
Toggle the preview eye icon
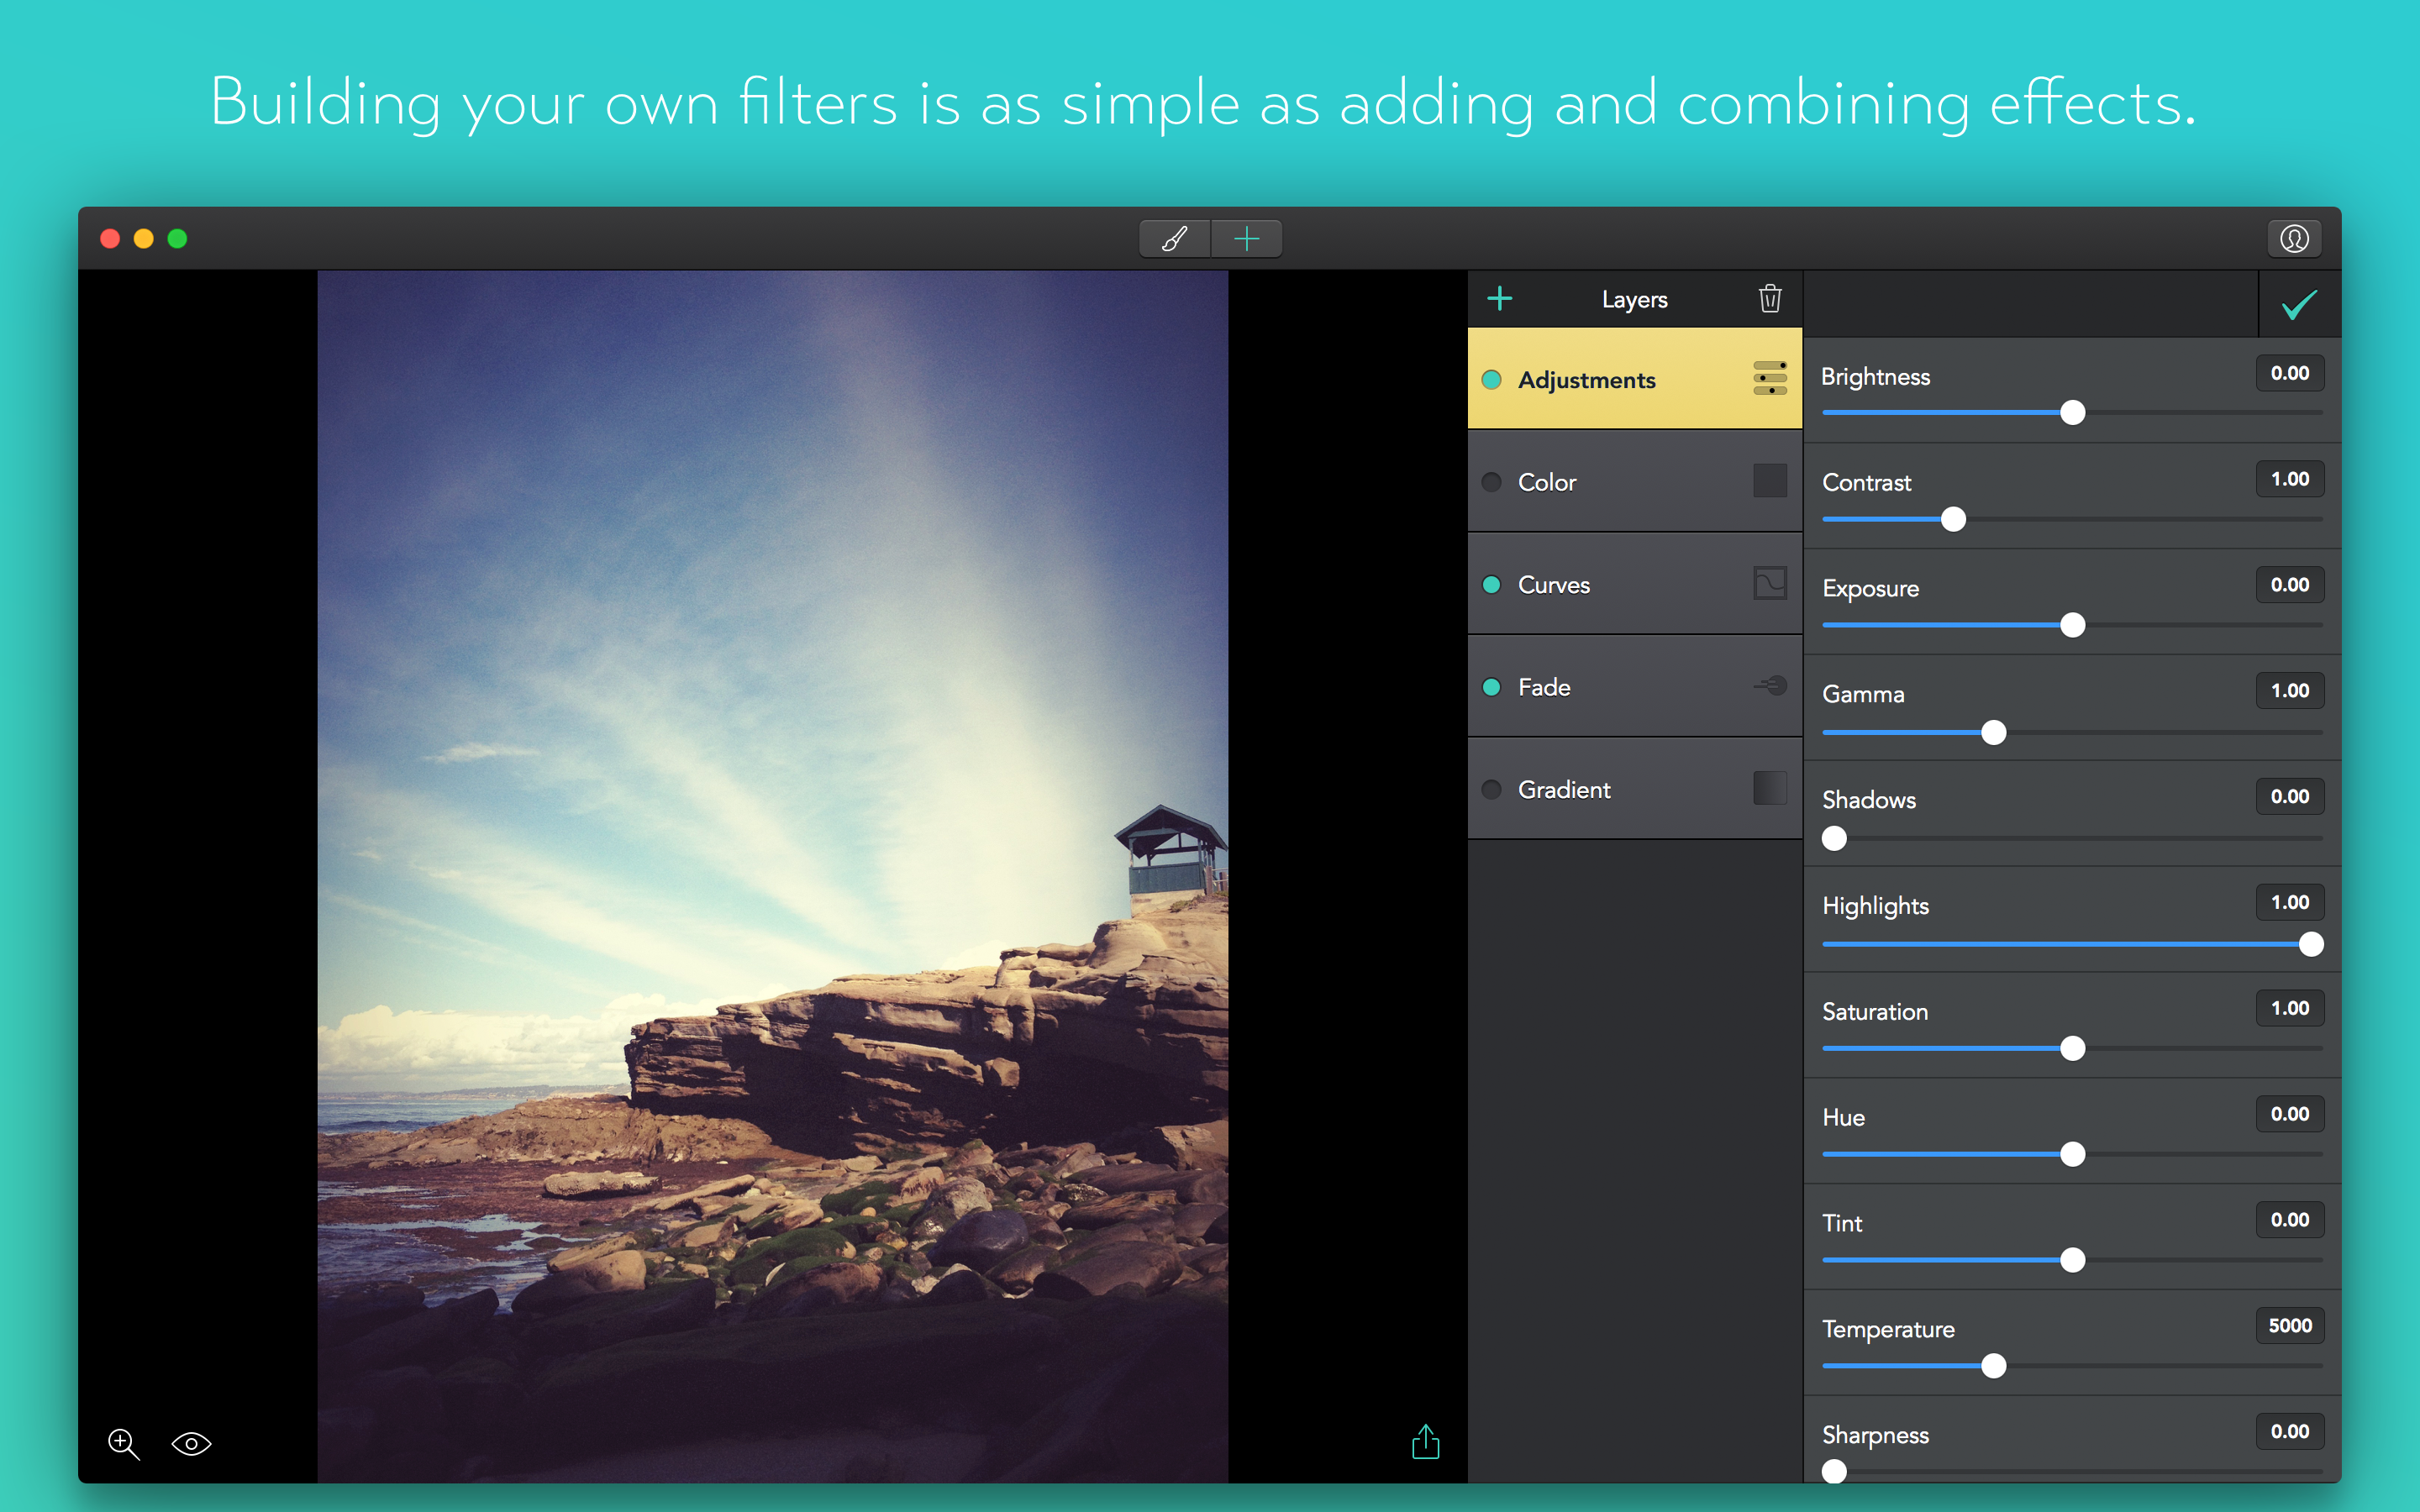pyautogui.click(x=191, y=1443)
